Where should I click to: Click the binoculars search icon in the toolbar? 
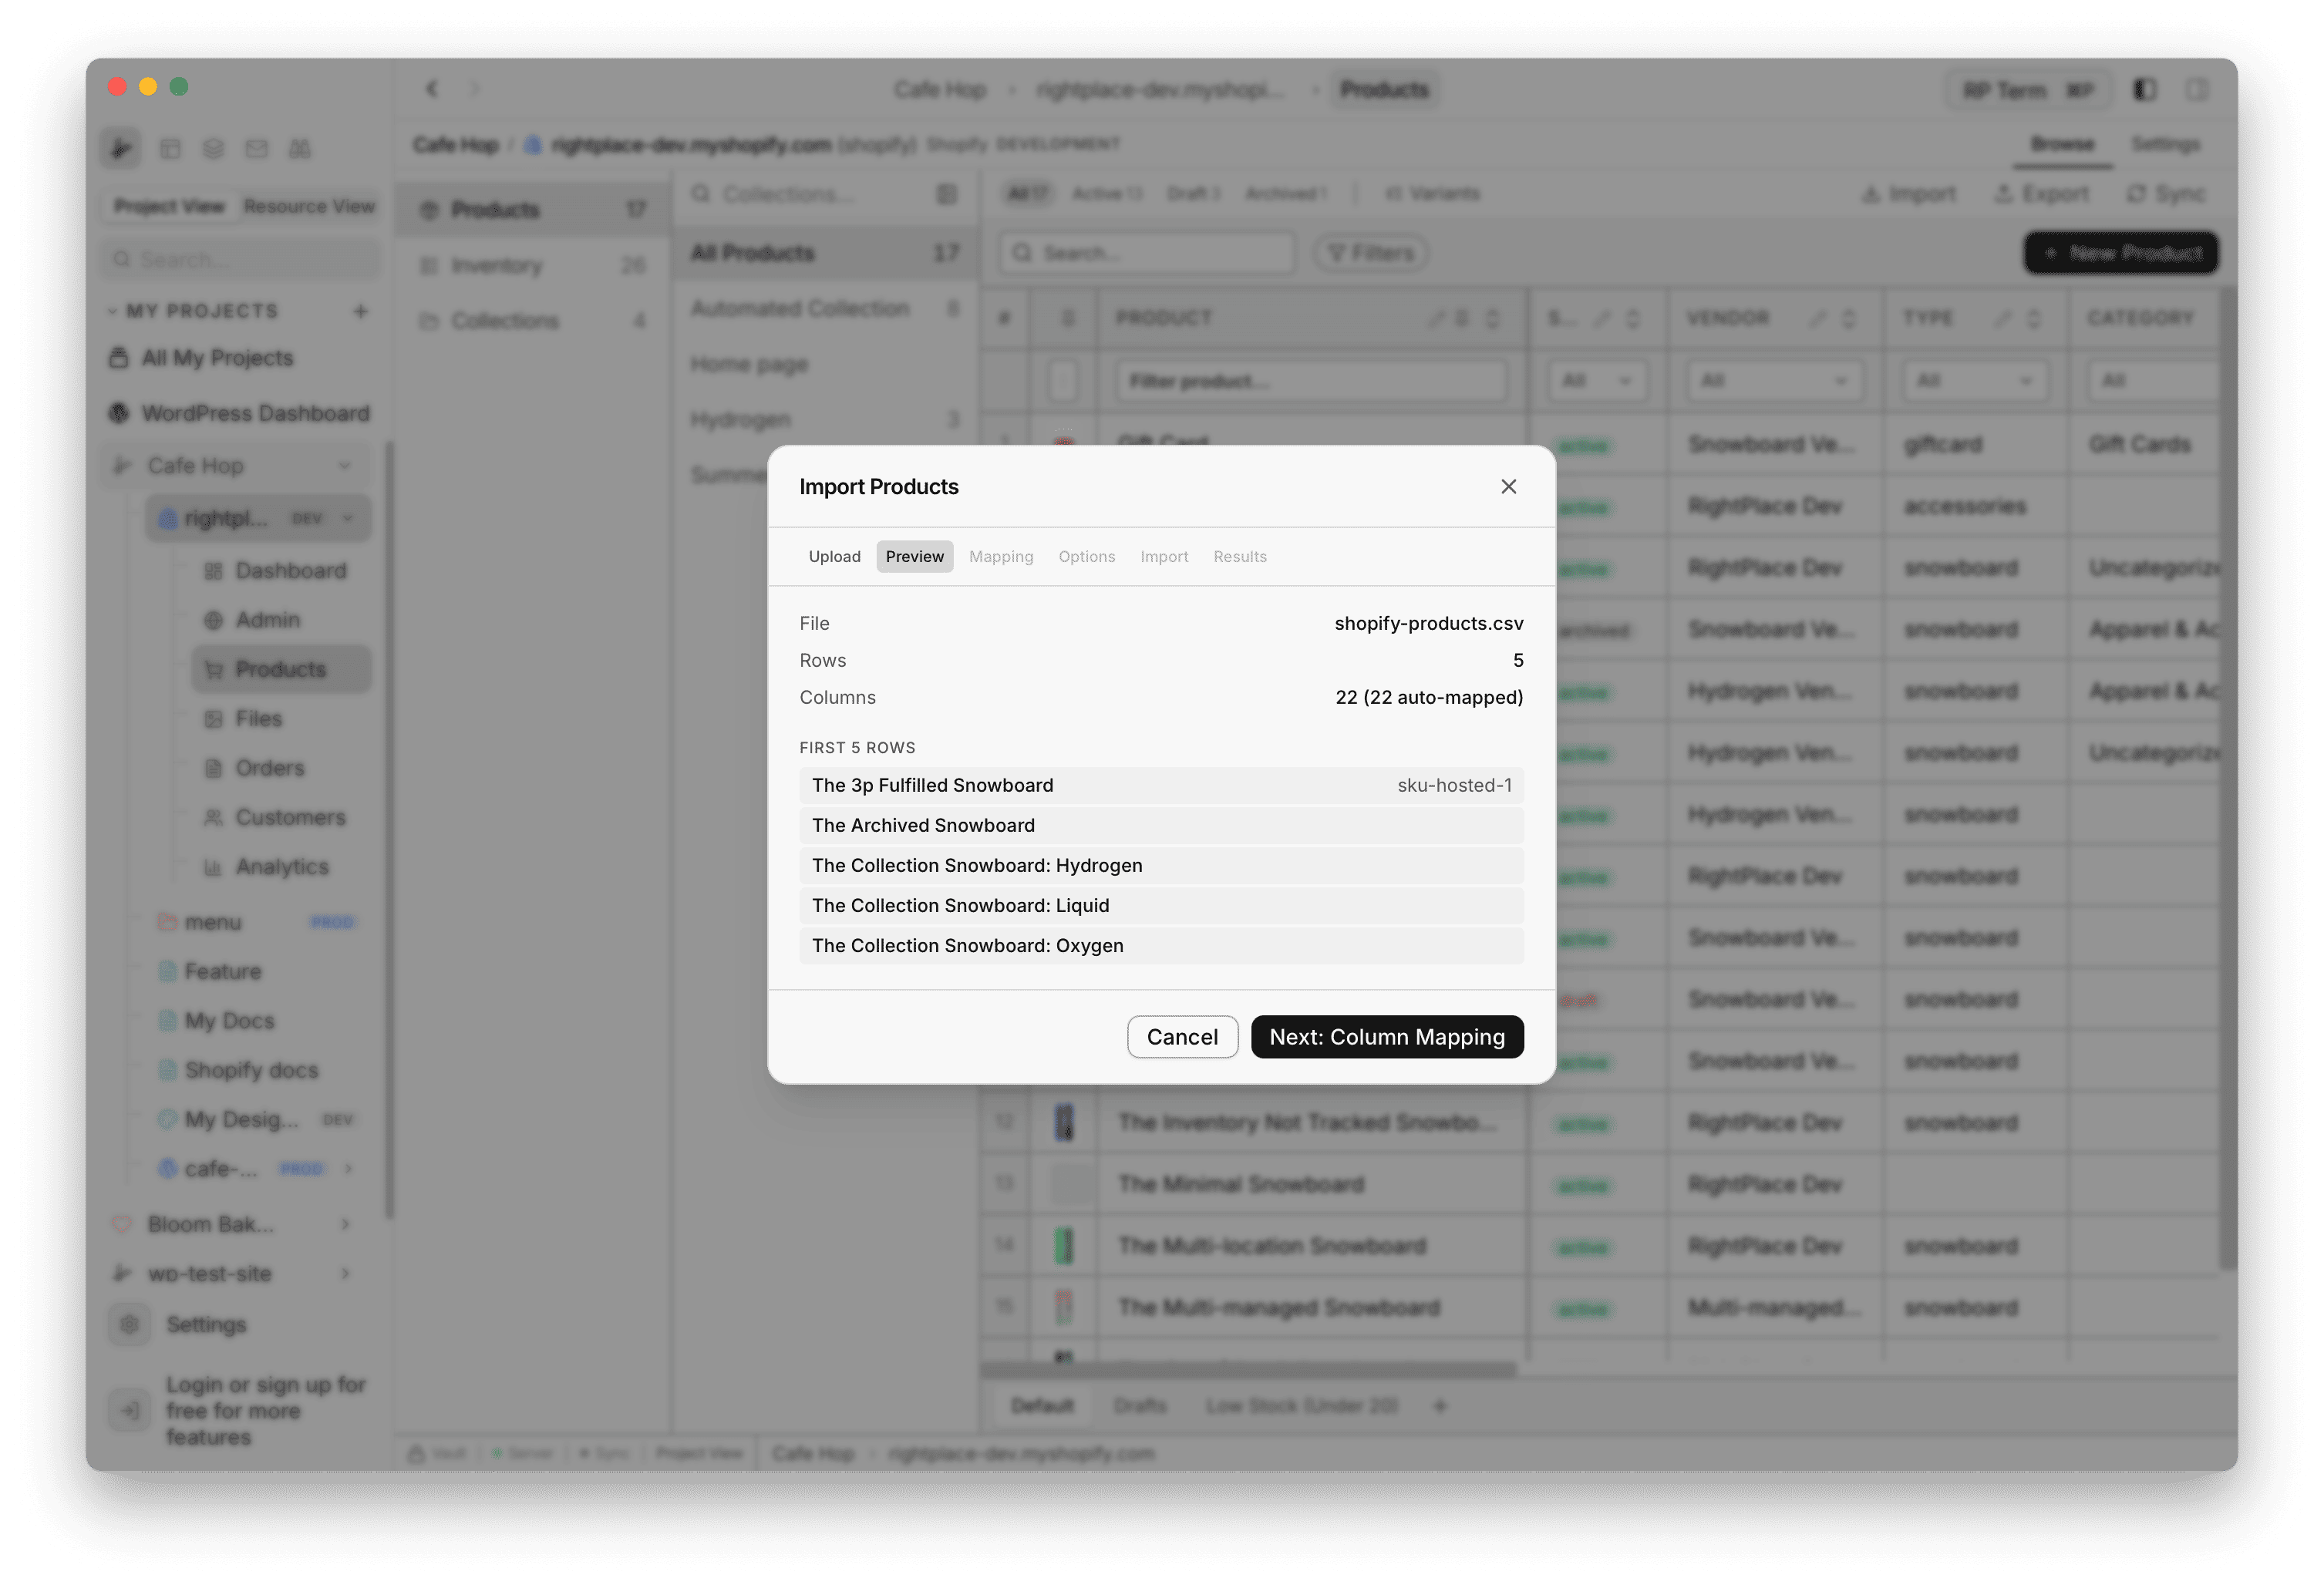pyautogui.click(x=300, y=148)
